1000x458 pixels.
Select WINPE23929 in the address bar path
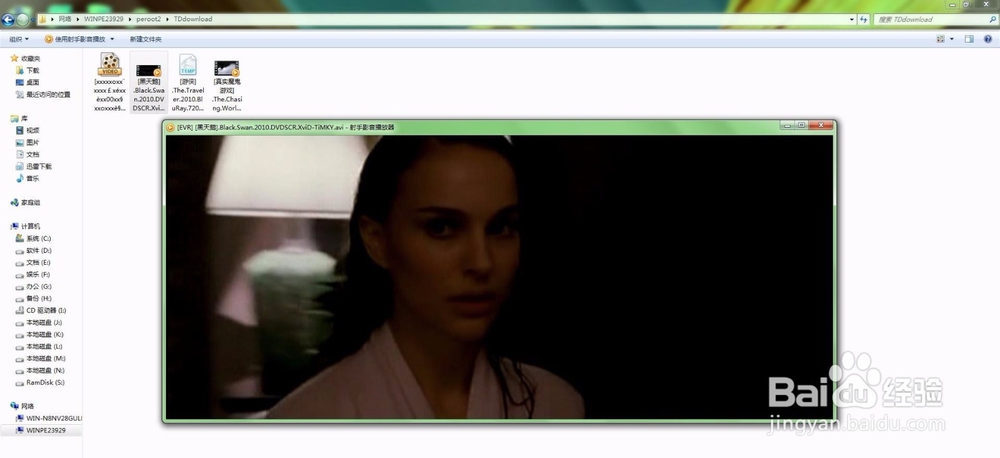pos(103,19)
